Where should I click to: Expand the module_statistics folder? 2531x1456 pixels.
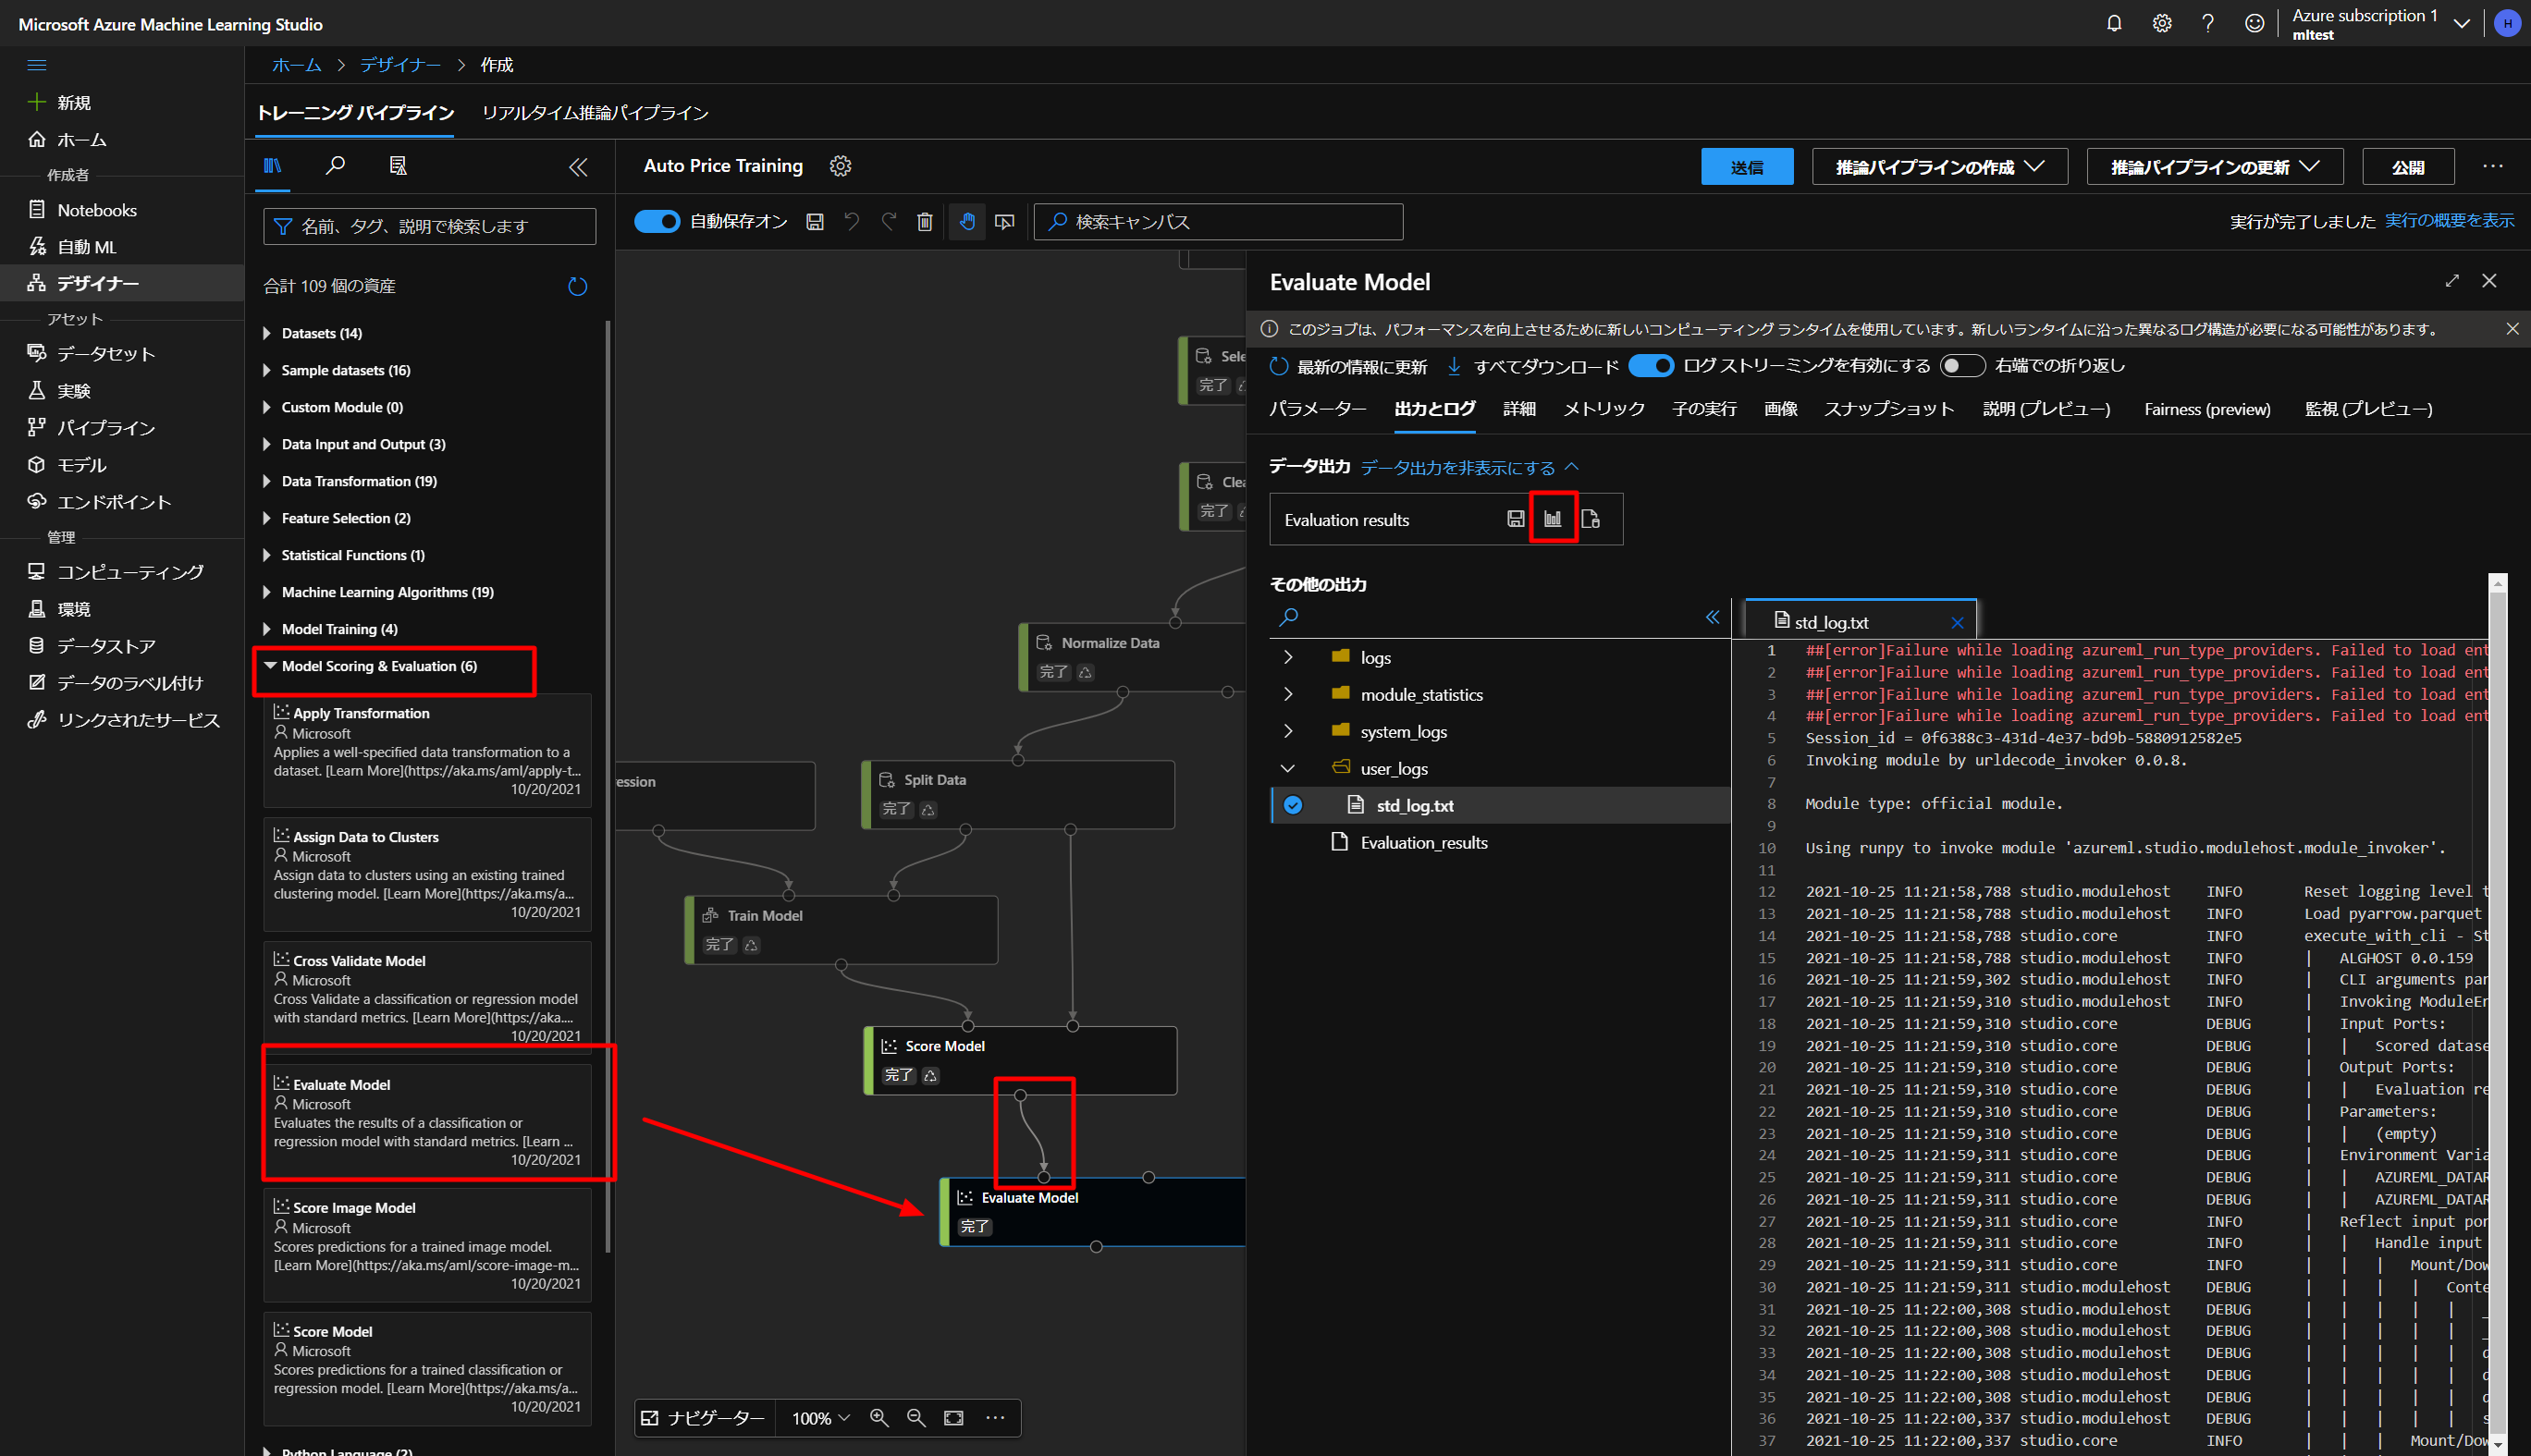click(1288, 694)
